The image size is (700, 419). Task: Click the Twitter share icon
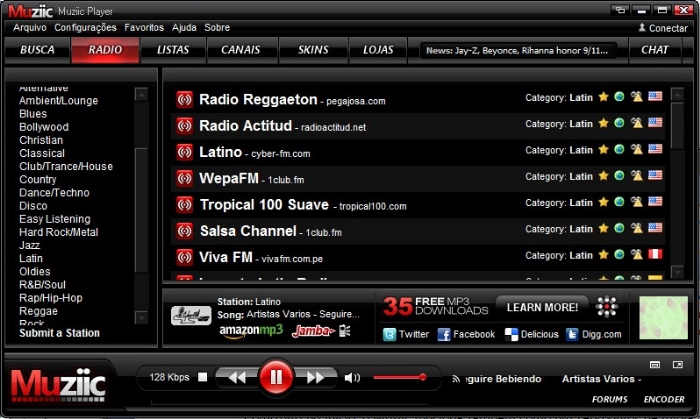click(x=391, y=334)
